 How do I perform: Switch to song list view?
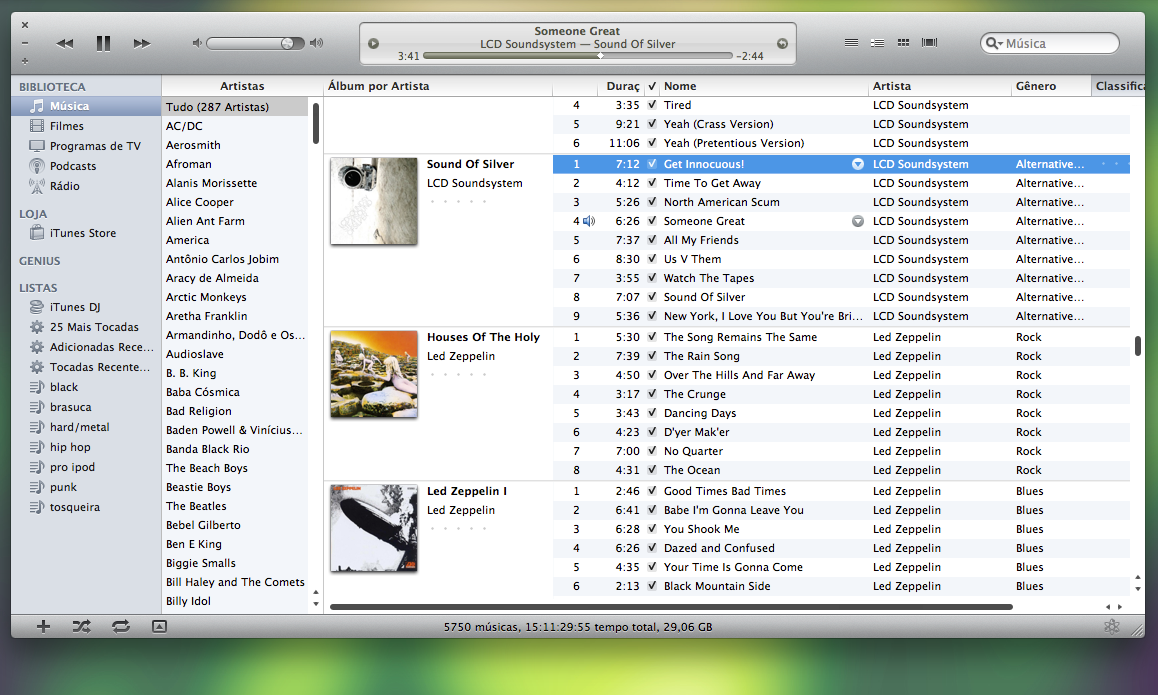click(x=852, y=43)
